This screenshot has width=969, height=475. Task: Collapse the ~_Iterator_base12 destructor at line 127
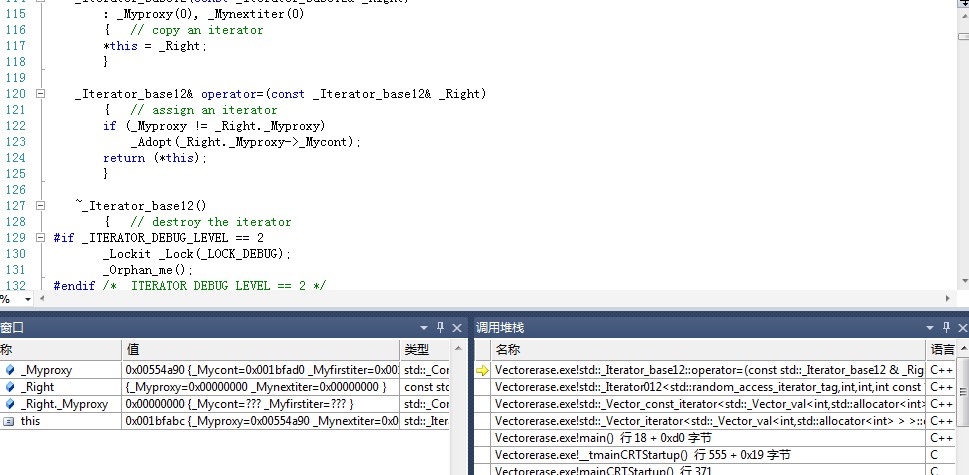tap(40, 206)
